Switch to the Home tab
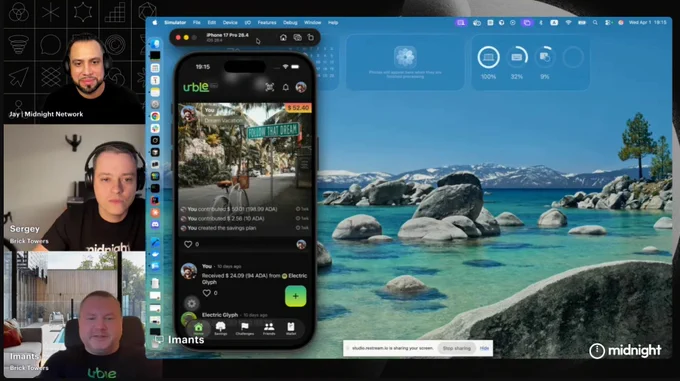 coord(199,329)
